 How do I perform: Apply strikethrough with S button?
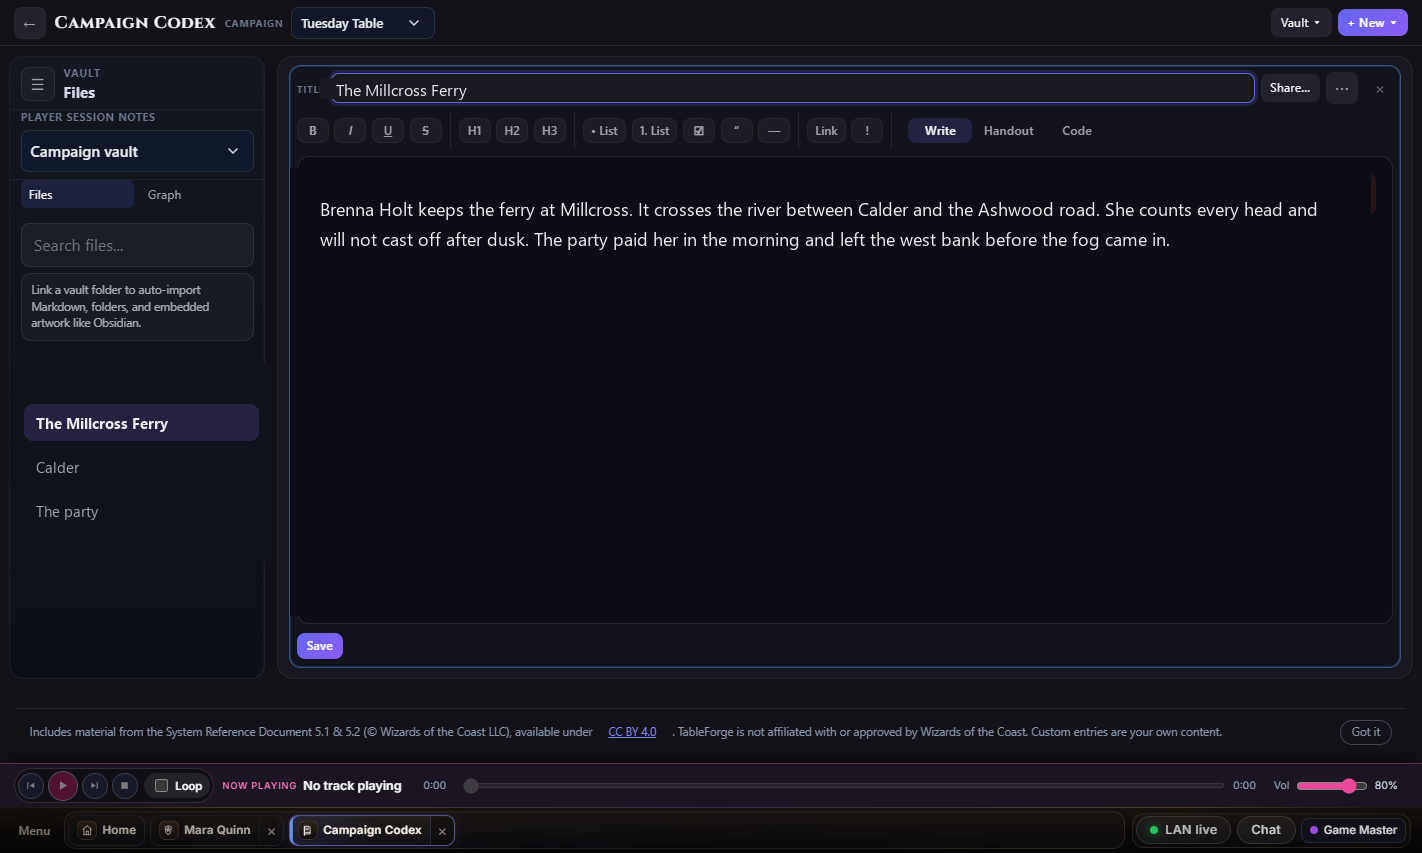click(426, 131)
